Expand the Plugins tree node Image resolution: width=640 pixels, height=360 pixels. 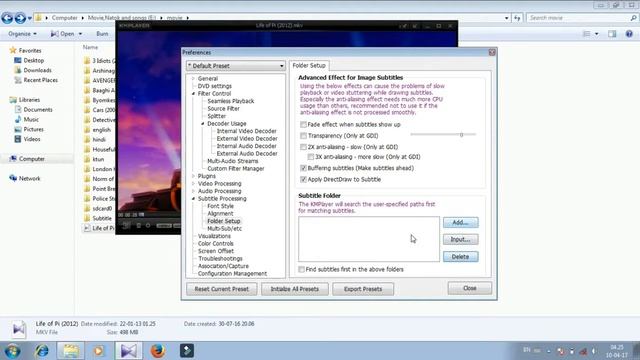coord(193,176)
